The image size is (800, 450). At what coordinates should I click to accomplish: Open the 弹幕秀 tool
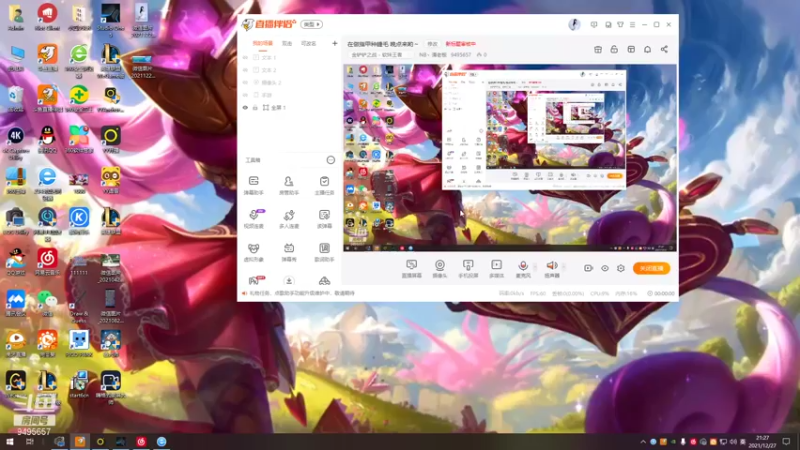[289, 252]
